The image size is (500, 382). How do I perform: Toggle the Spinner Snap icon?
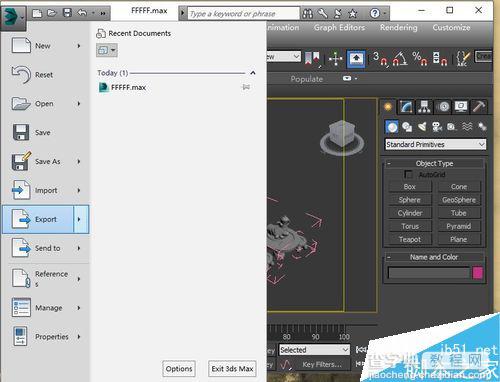tap(440, 59)
